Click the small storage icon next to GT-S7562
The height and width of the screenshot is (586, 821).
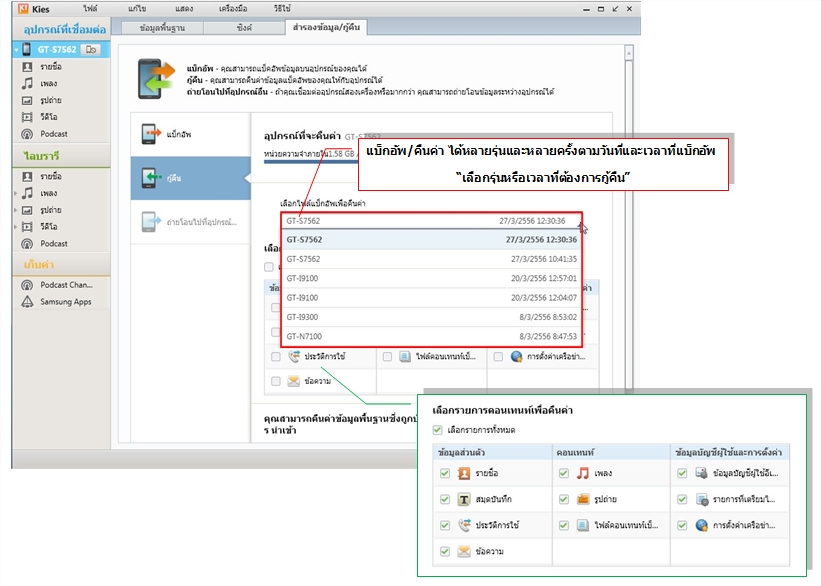click(x=91, y=49)
